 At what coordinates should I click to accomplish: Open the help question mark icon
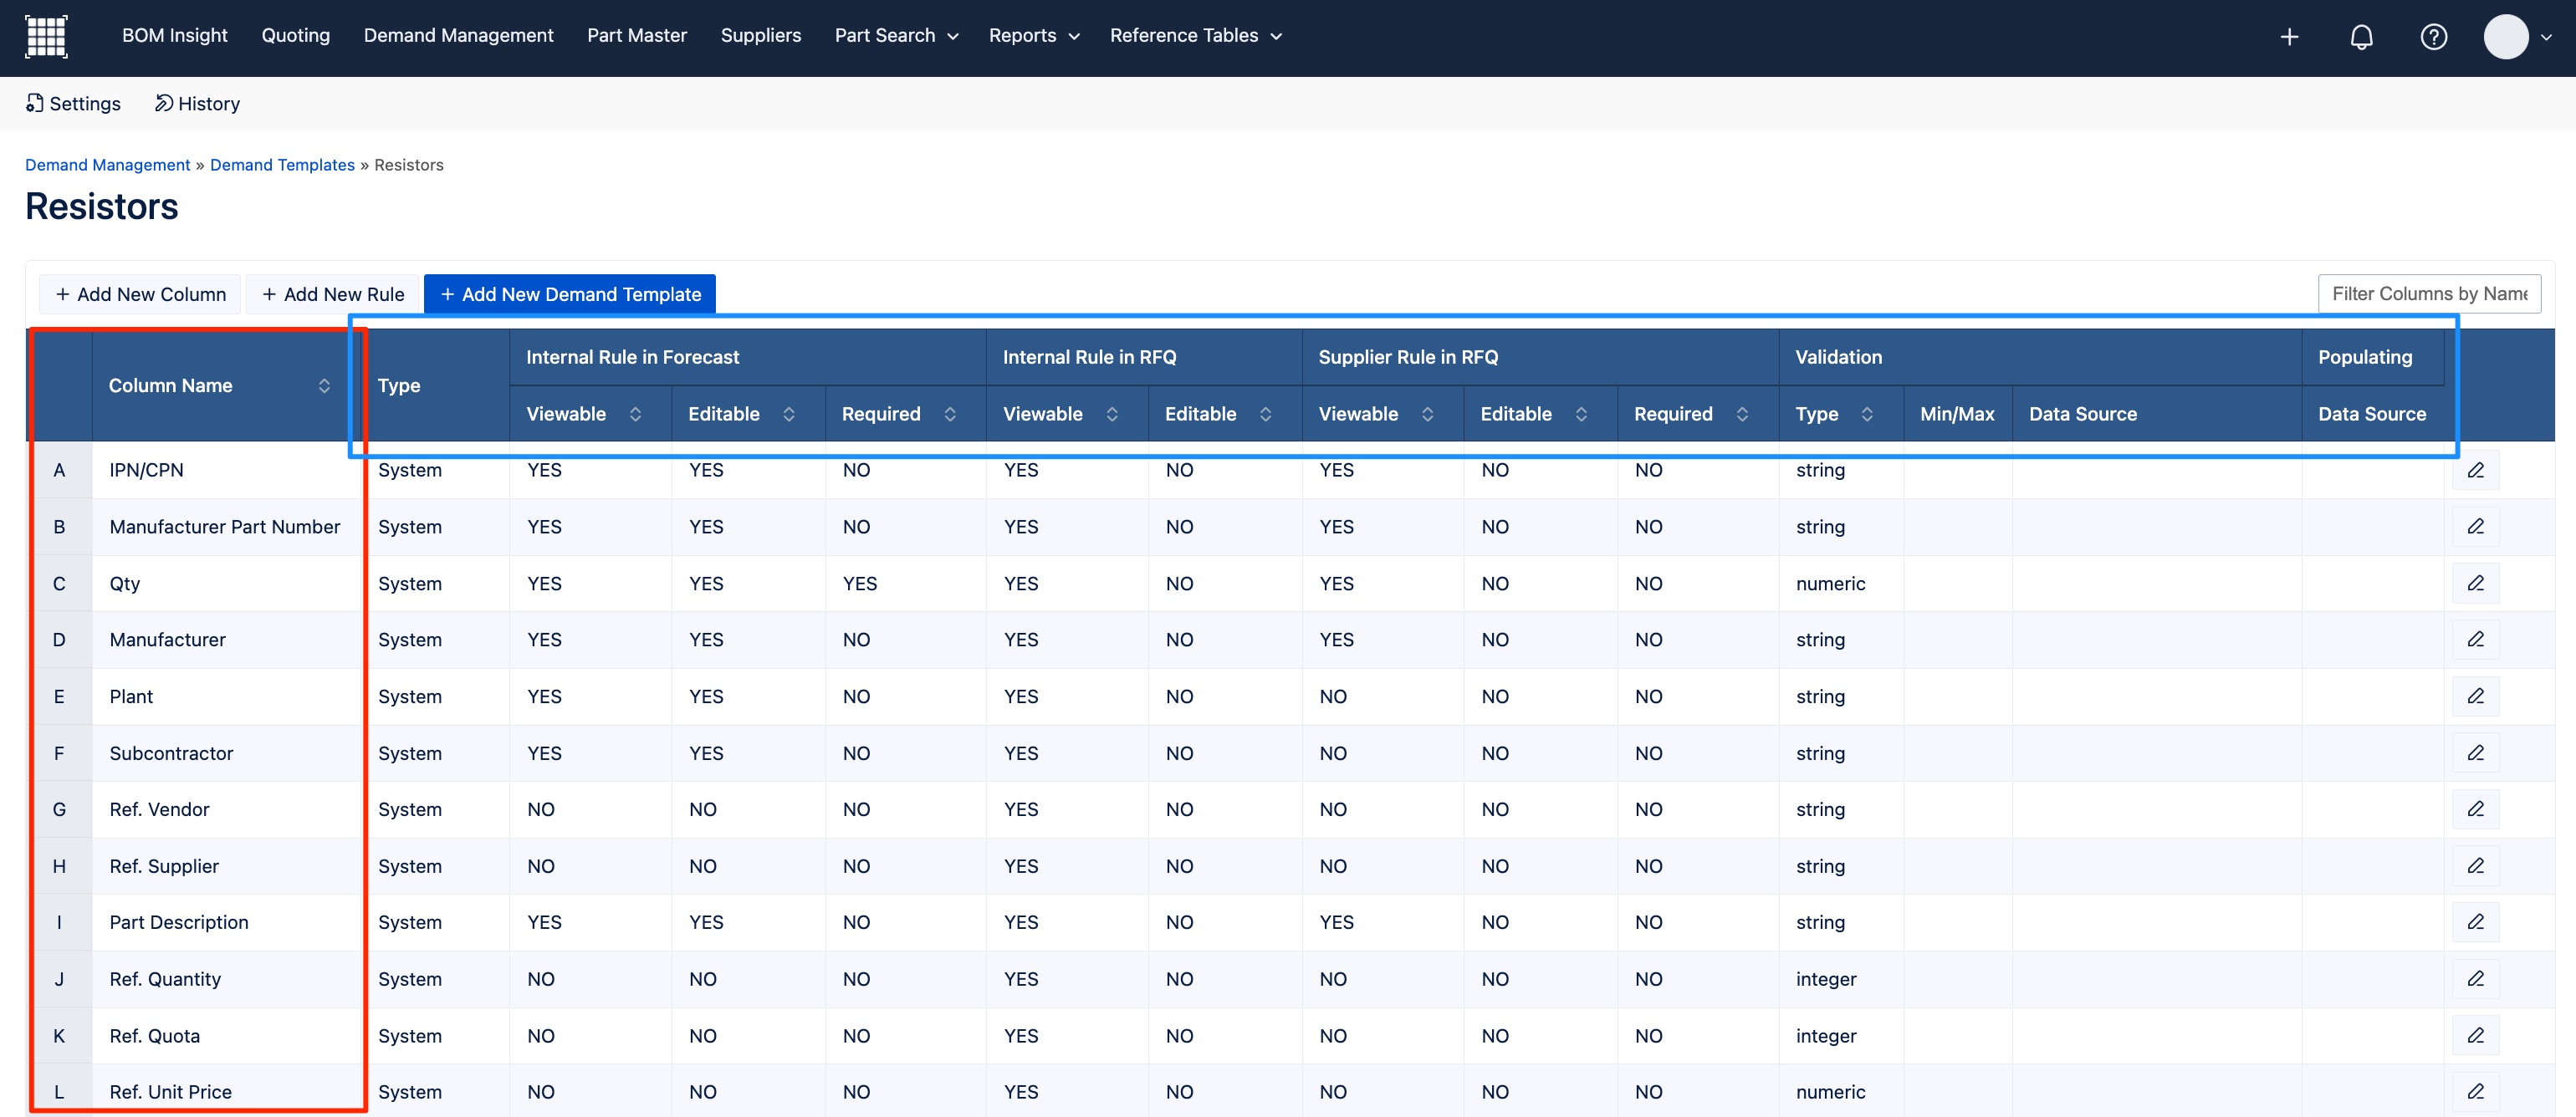tap(2433, 37)
